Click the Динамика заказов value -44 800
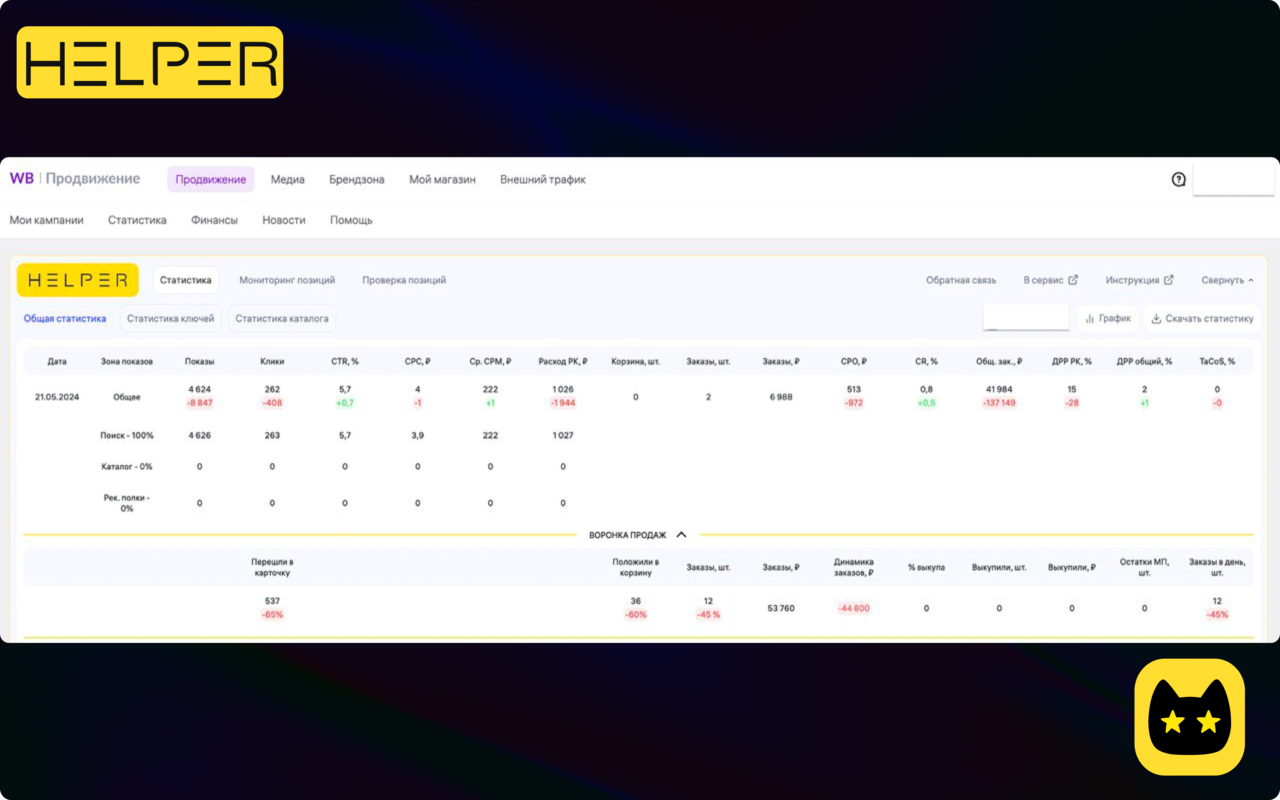The image size is (1280, 800). pos(854,608)
